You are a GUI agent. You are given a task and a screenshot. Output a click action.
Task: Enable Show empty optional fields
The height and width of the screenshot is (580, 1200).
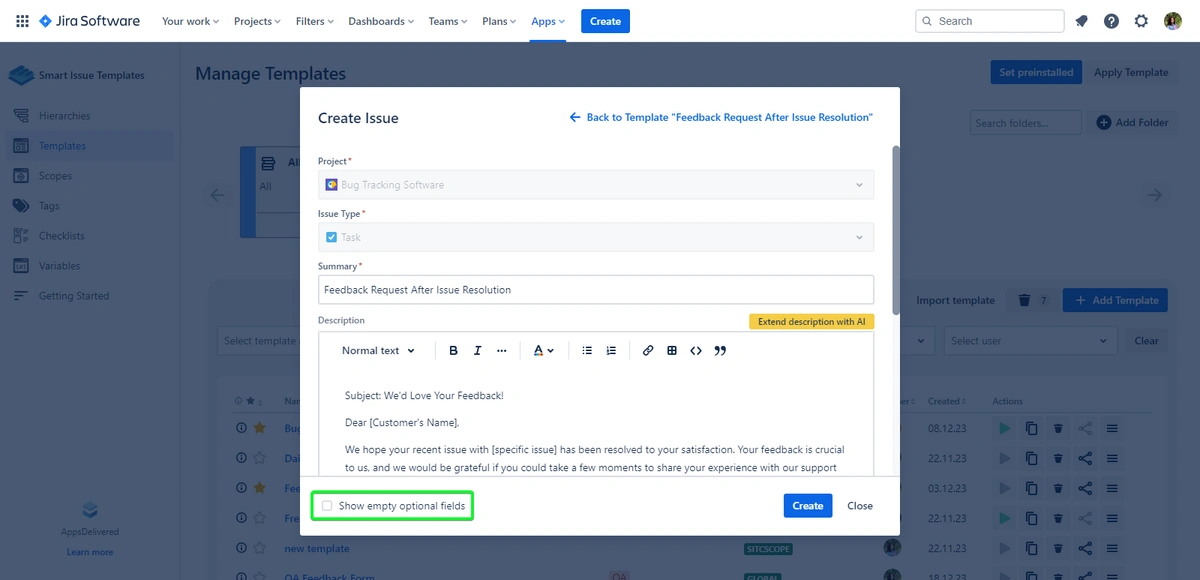[x=327, y=506]
